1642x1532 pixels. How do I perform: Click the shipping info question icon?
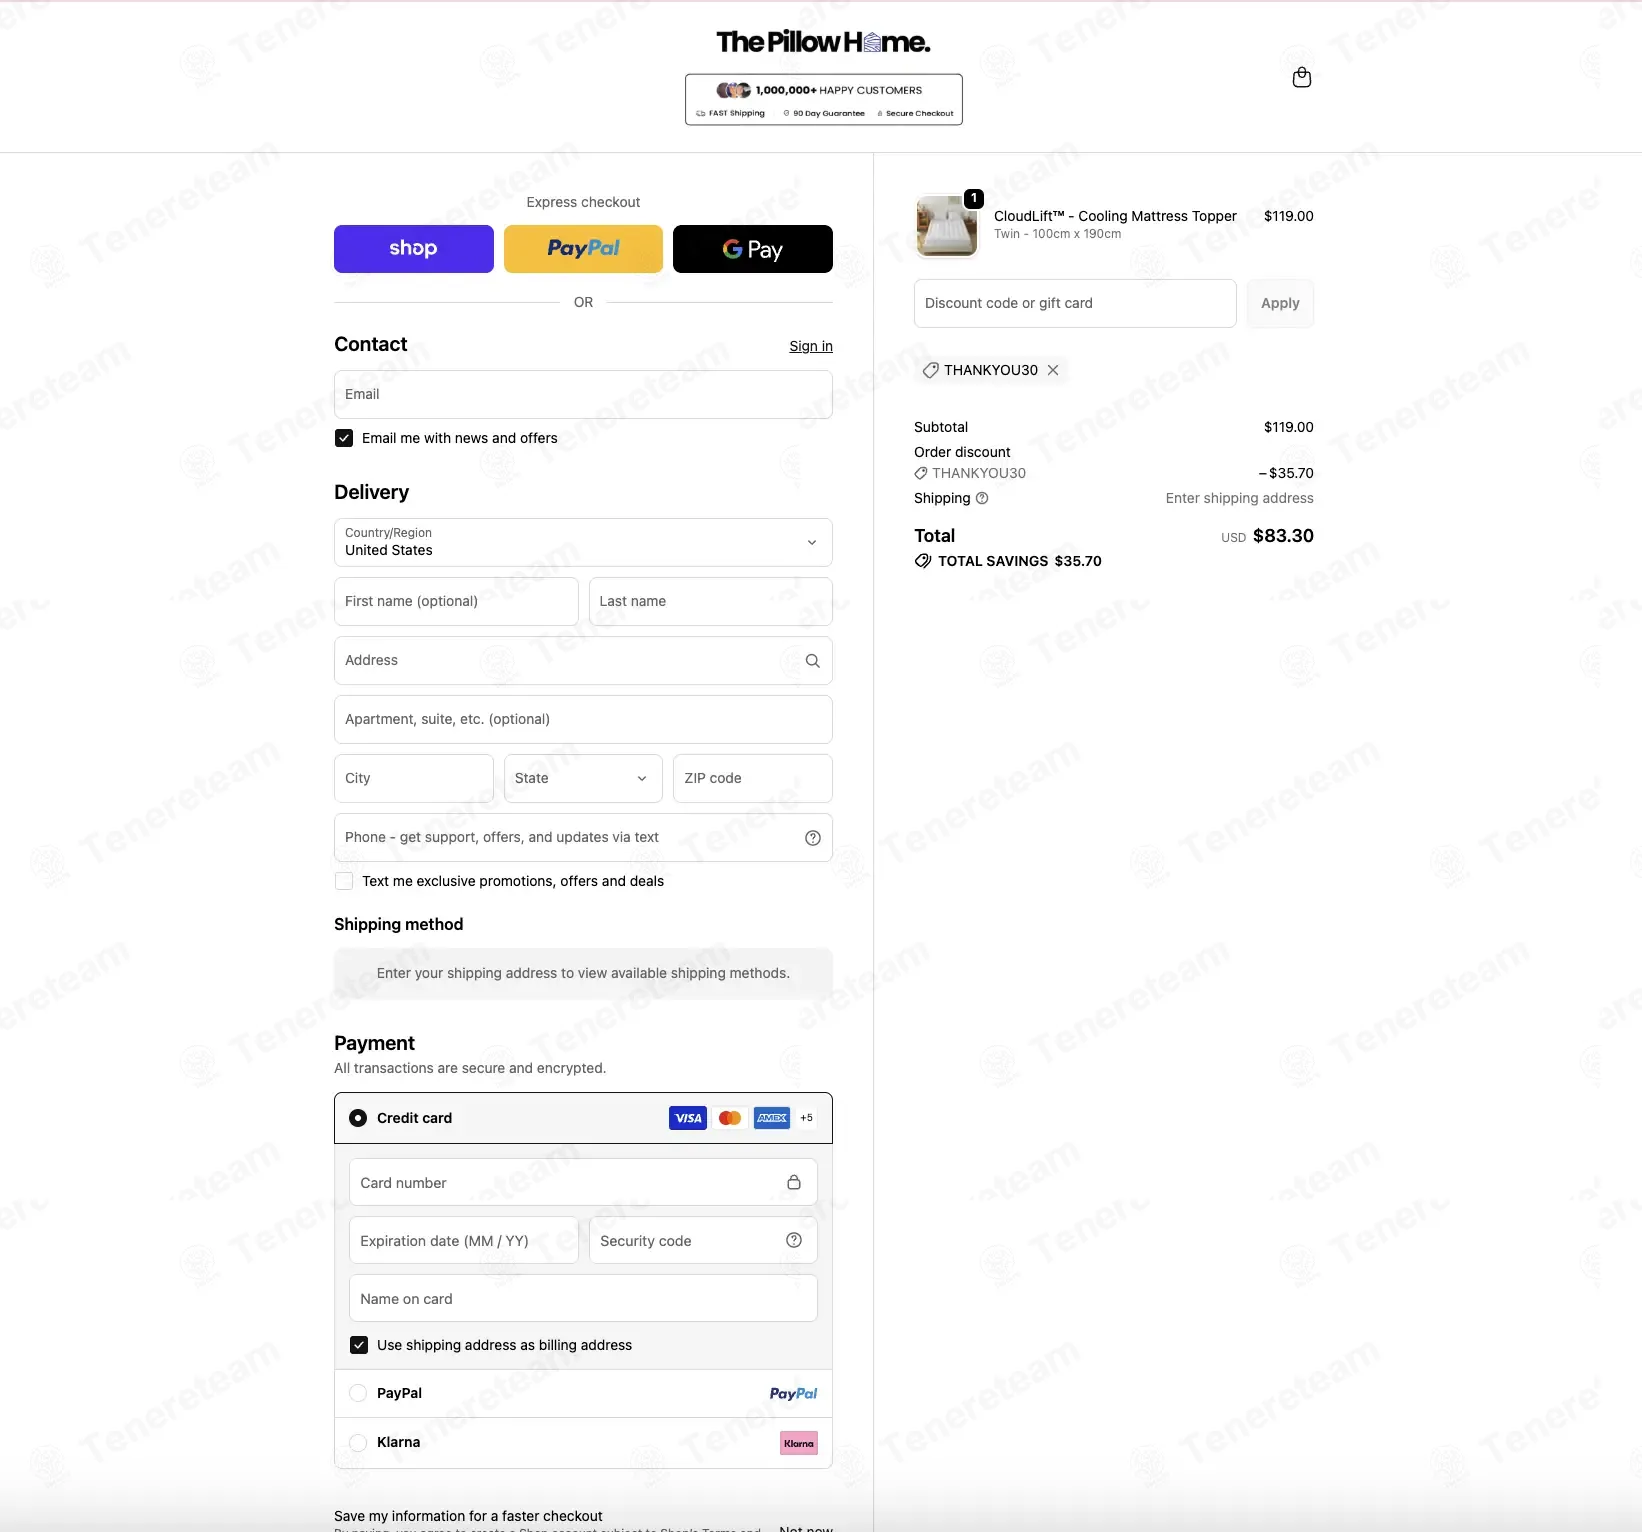point(982,498)
